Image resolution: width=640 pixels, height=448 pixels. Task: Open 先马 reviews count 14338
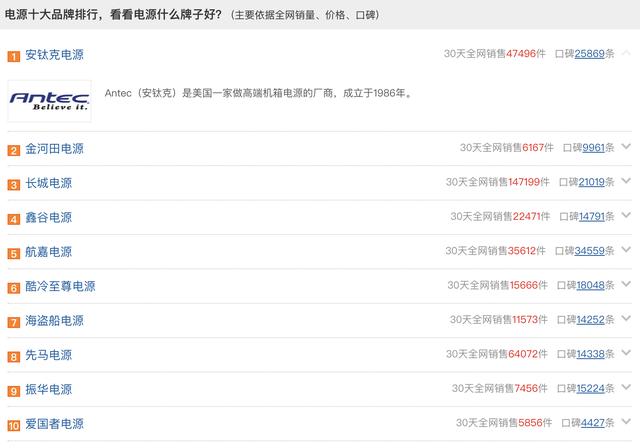590,354
